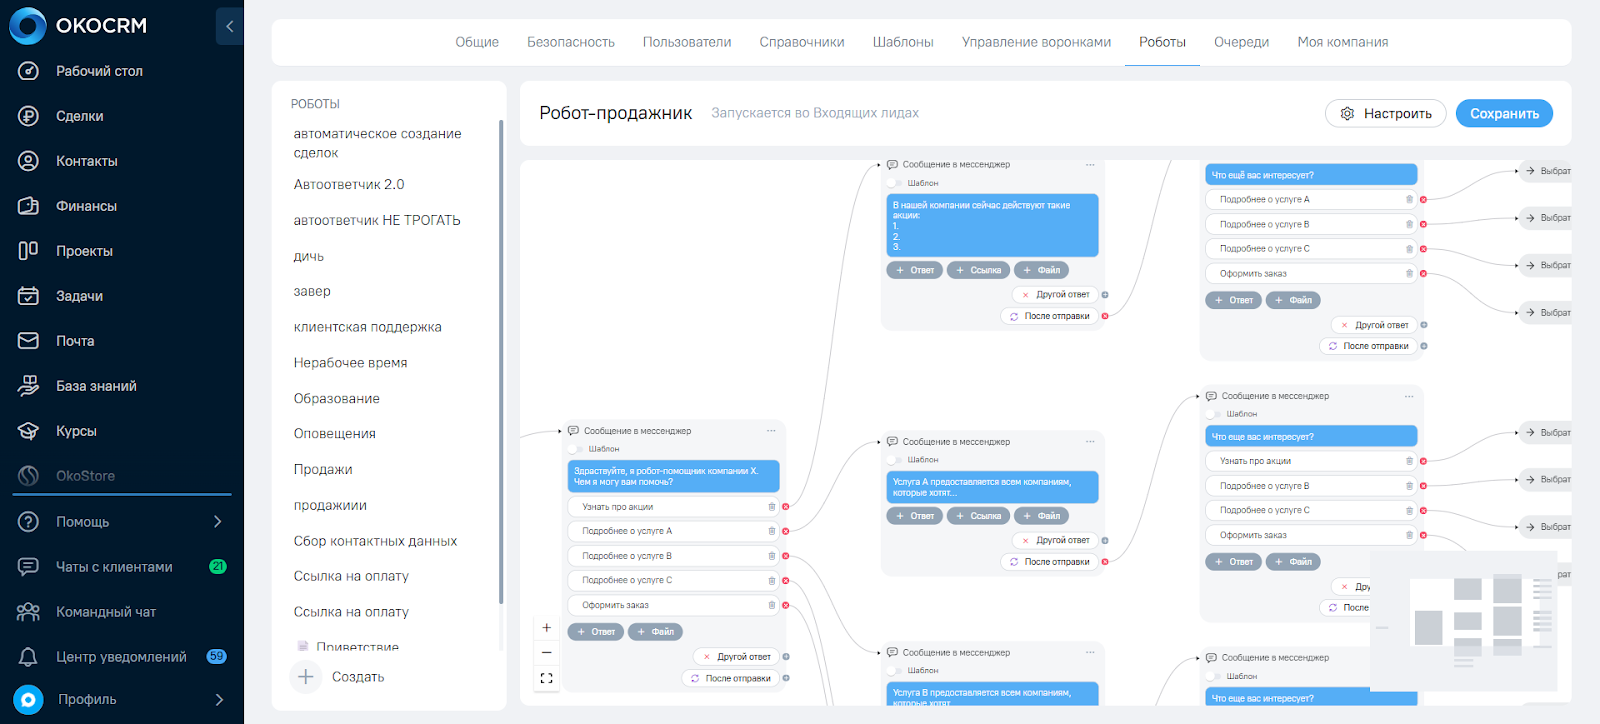Open the База знаний sidebar icon
This screenshot has width=1600, height=724.
(28, 386)
